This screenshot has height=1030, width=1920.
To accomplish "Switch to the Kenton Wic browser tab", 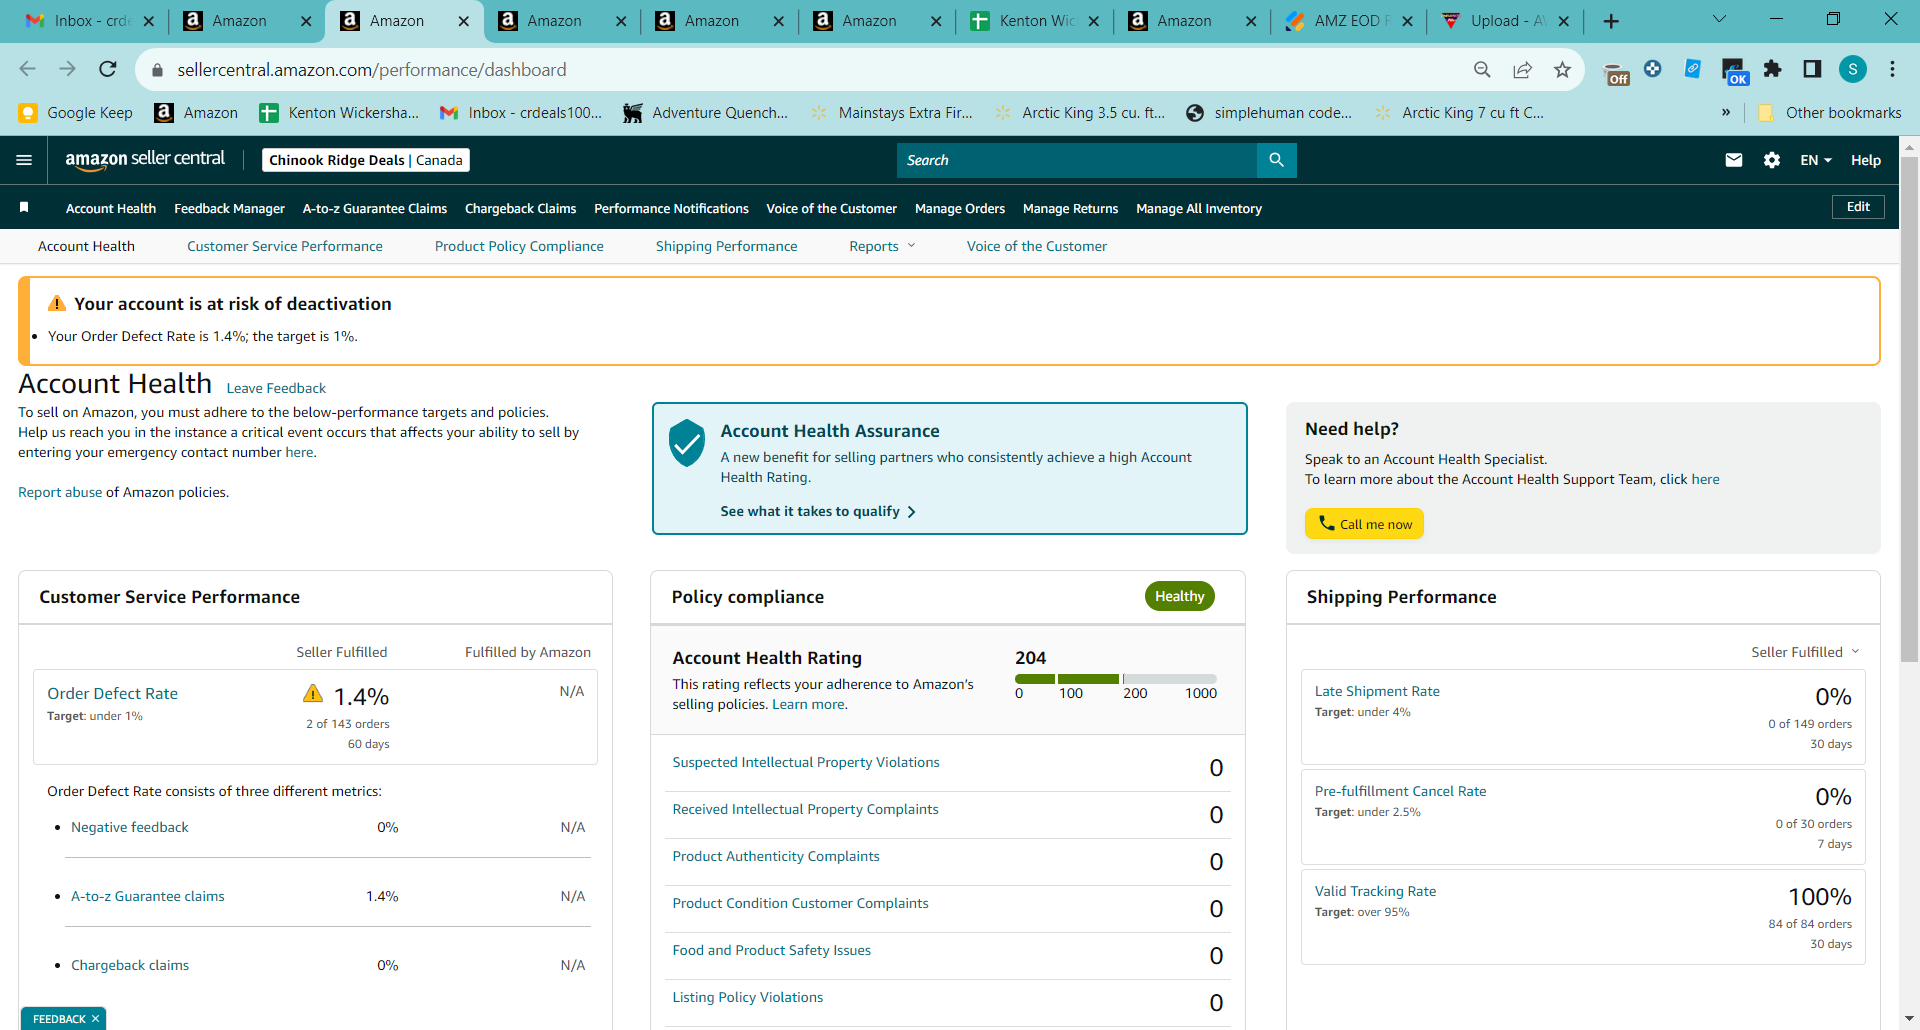I will click(x=1034, y=21).
